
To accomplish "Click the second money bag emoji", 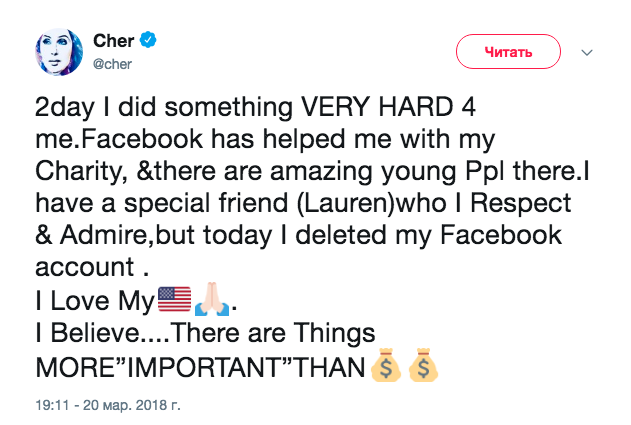I will point(422,367).
